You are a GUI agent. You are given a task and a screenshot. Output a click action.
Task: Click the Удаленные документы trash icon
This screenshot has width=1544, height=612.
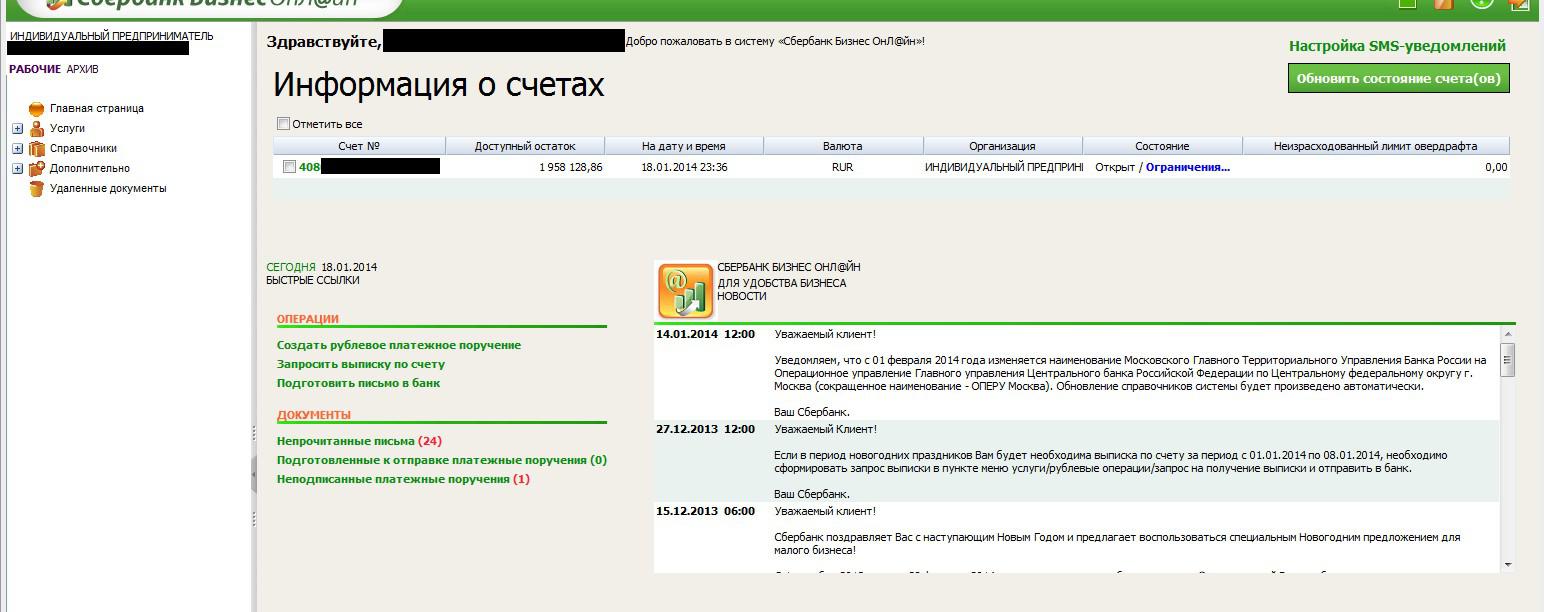pyautogui.click(x=37, y=189)
